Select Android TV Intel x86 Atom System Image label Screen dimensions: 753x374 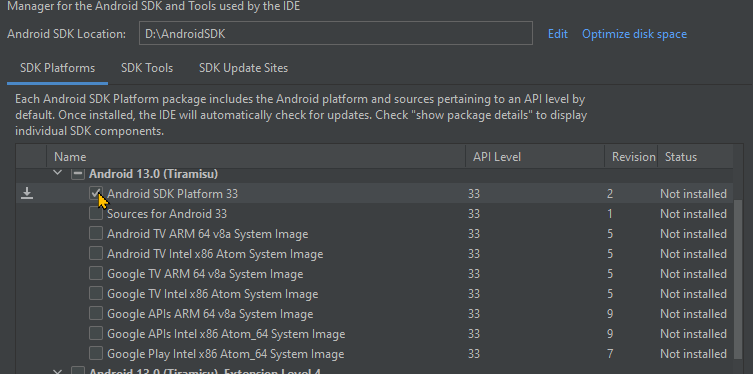click(215, 254)
